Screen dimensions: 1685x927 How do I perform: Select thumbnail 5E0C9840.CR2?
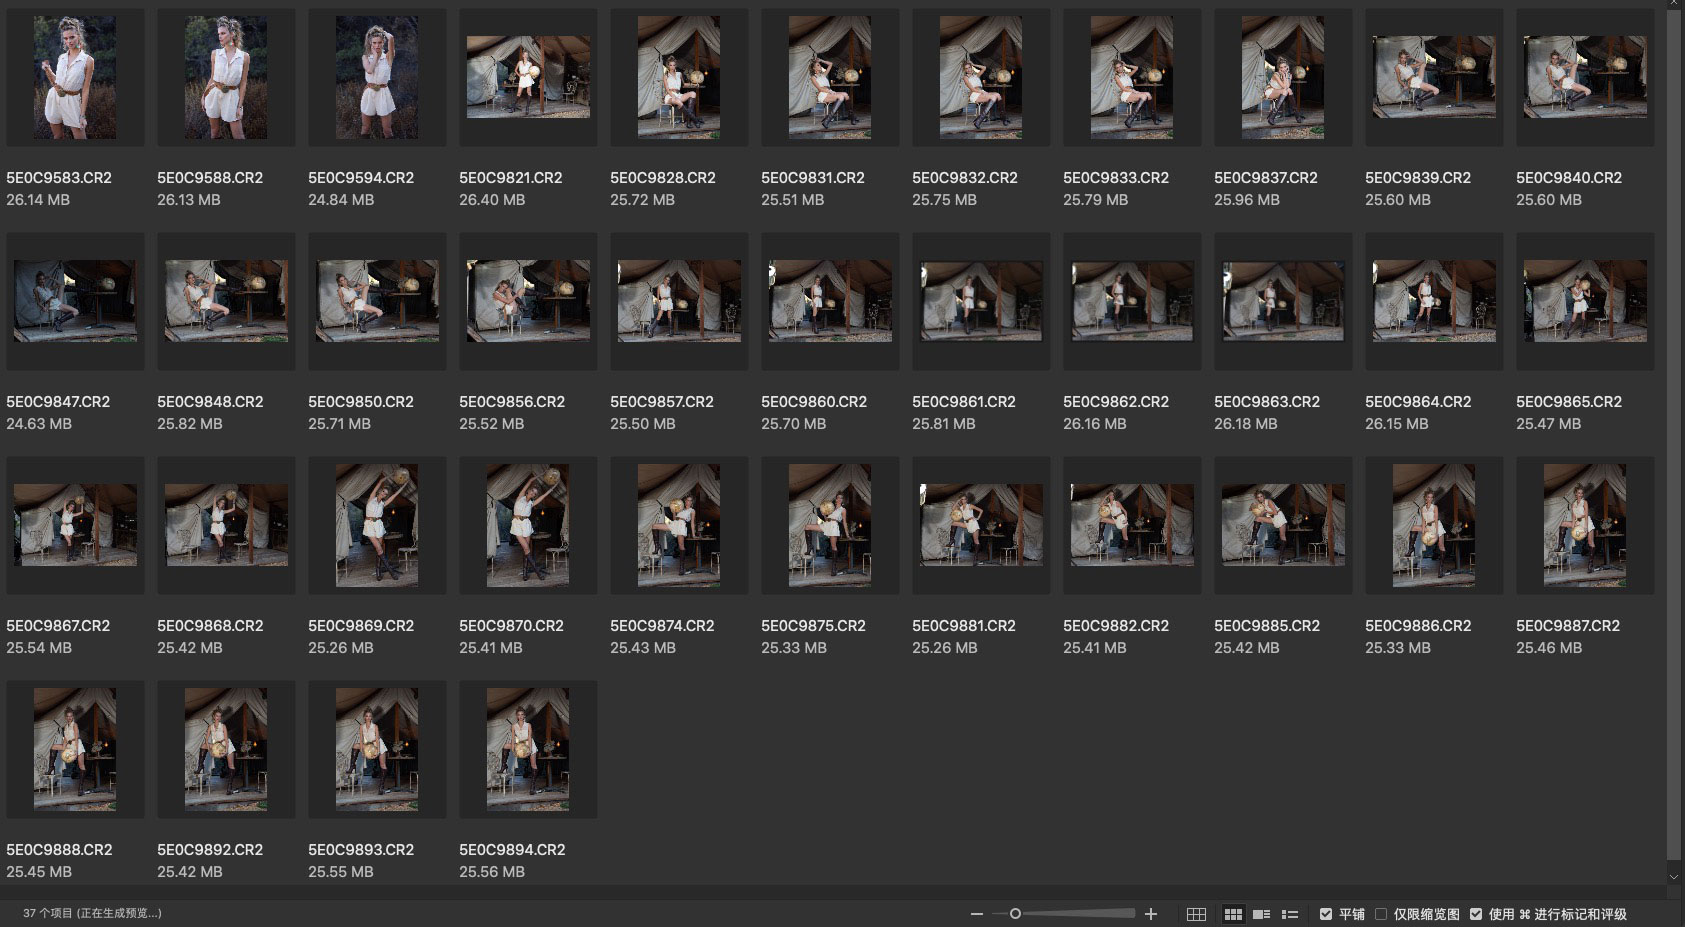(1585, 78)
